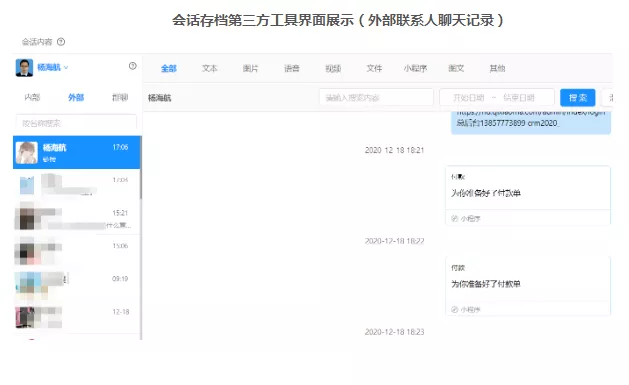Select the 图文 message filter tab
The height and width of the screenshot is (385, 629).
tap(456, 69)
